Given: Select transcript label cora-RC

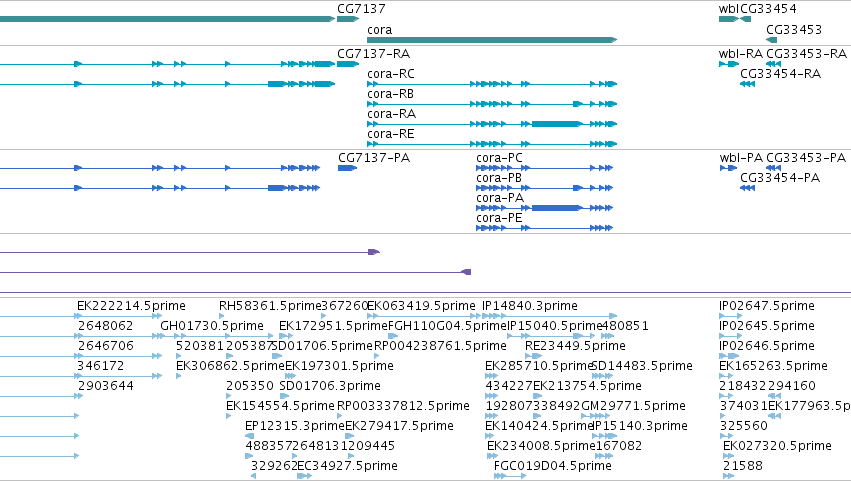Looking at the screenshot, I should coord(391,74).
